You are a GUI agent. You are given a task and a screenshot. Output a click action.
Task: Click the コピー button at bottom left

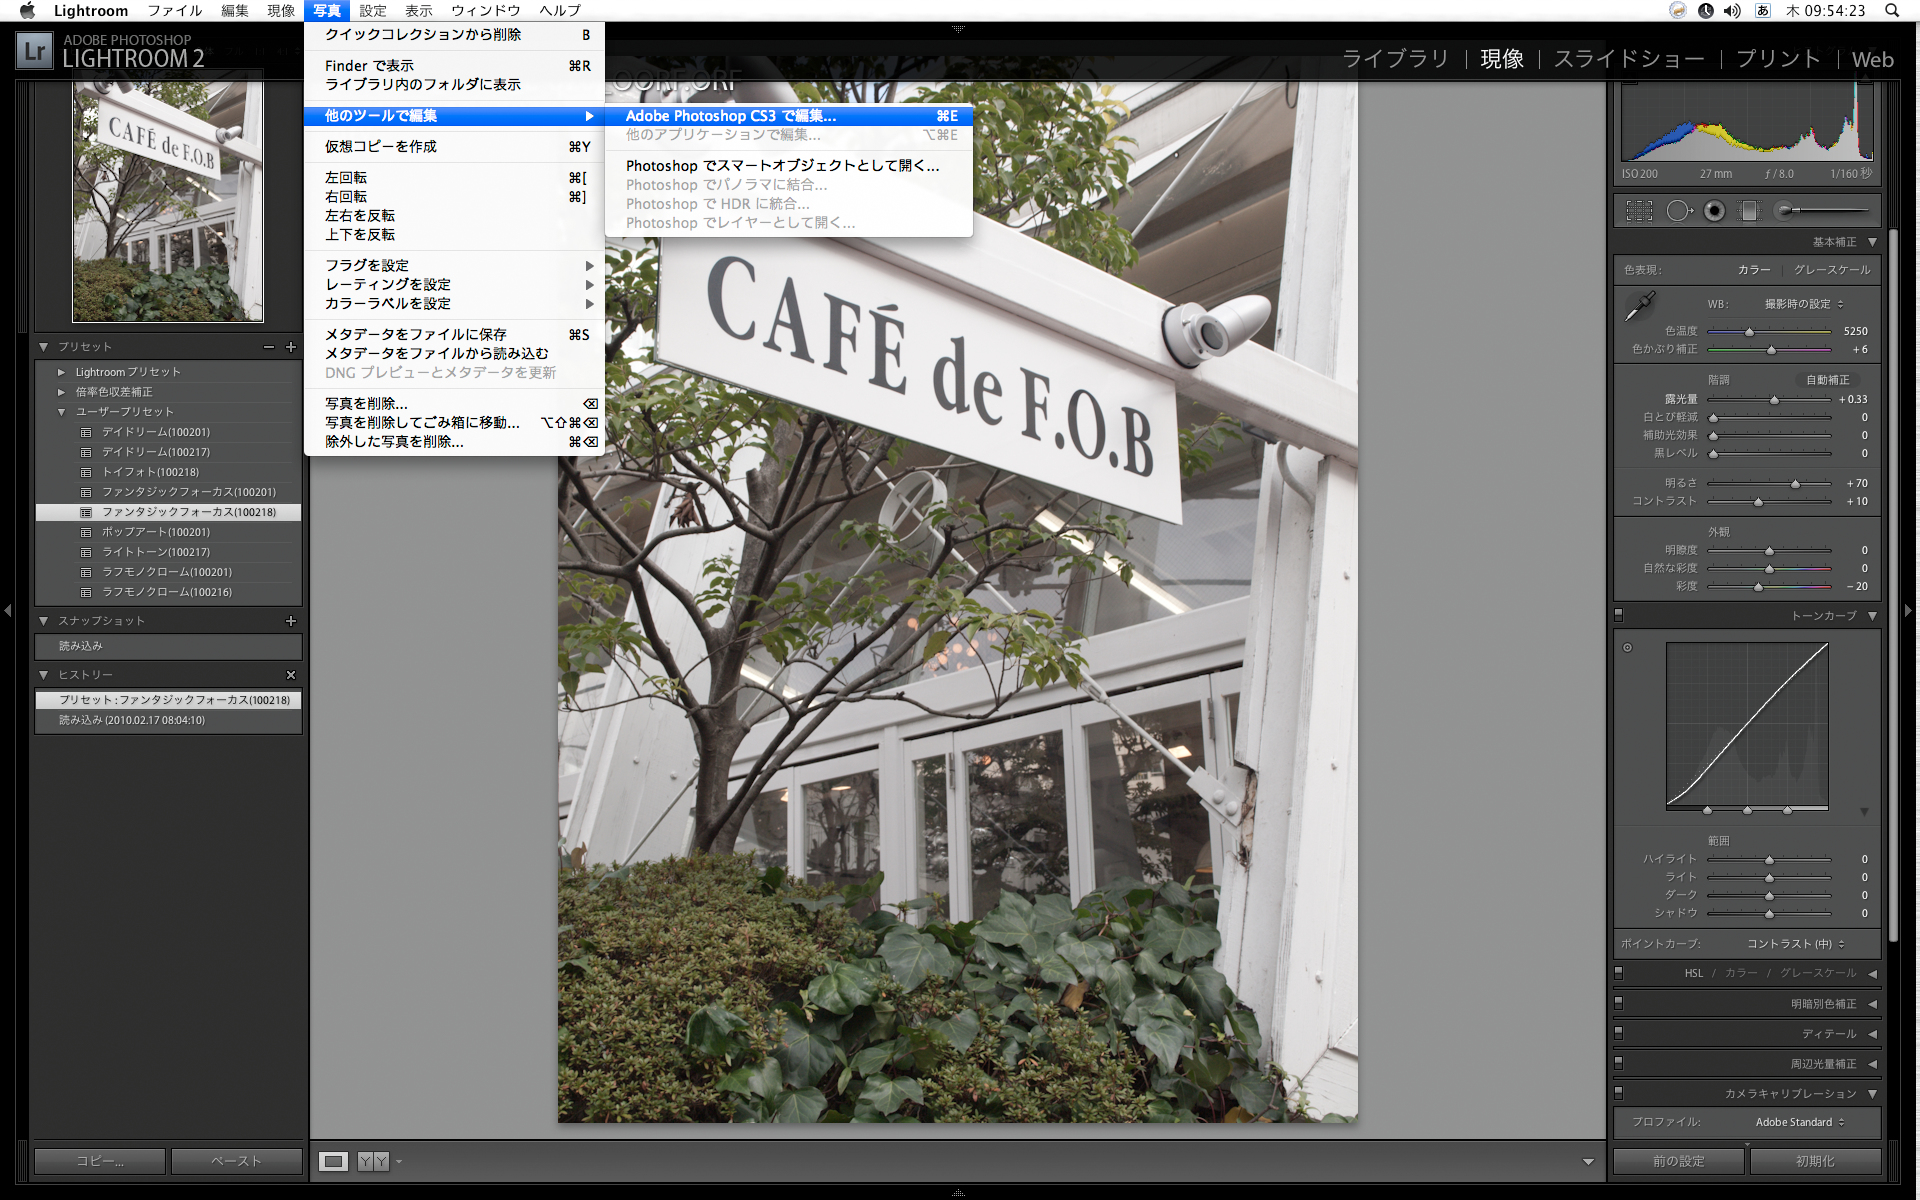pyautogui.click(x=99, y=1161)
